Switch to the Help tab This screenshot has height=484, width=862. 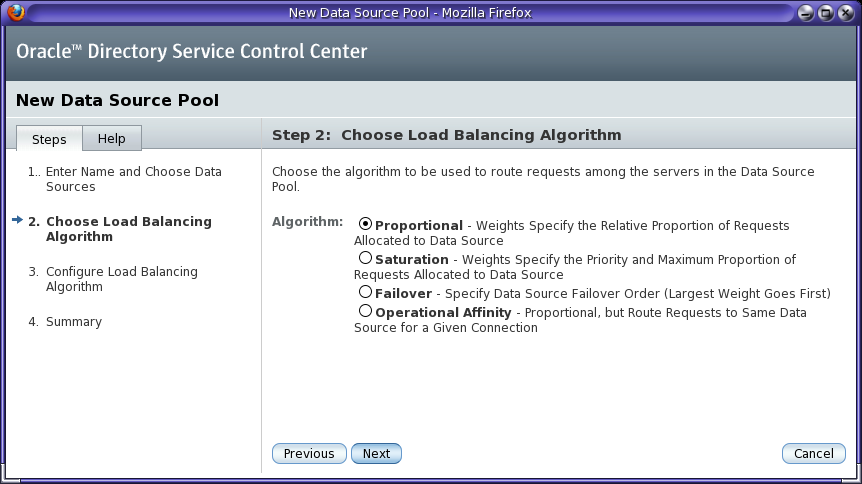112,139
